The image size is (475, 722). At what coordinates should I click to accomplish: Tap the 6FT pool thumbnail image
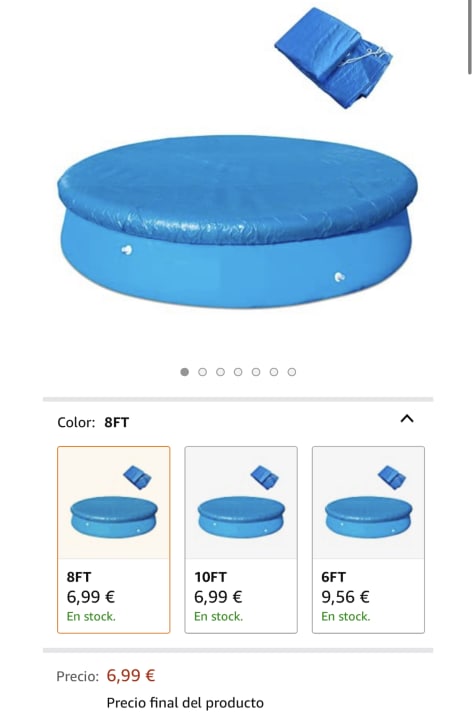point(368,503)
